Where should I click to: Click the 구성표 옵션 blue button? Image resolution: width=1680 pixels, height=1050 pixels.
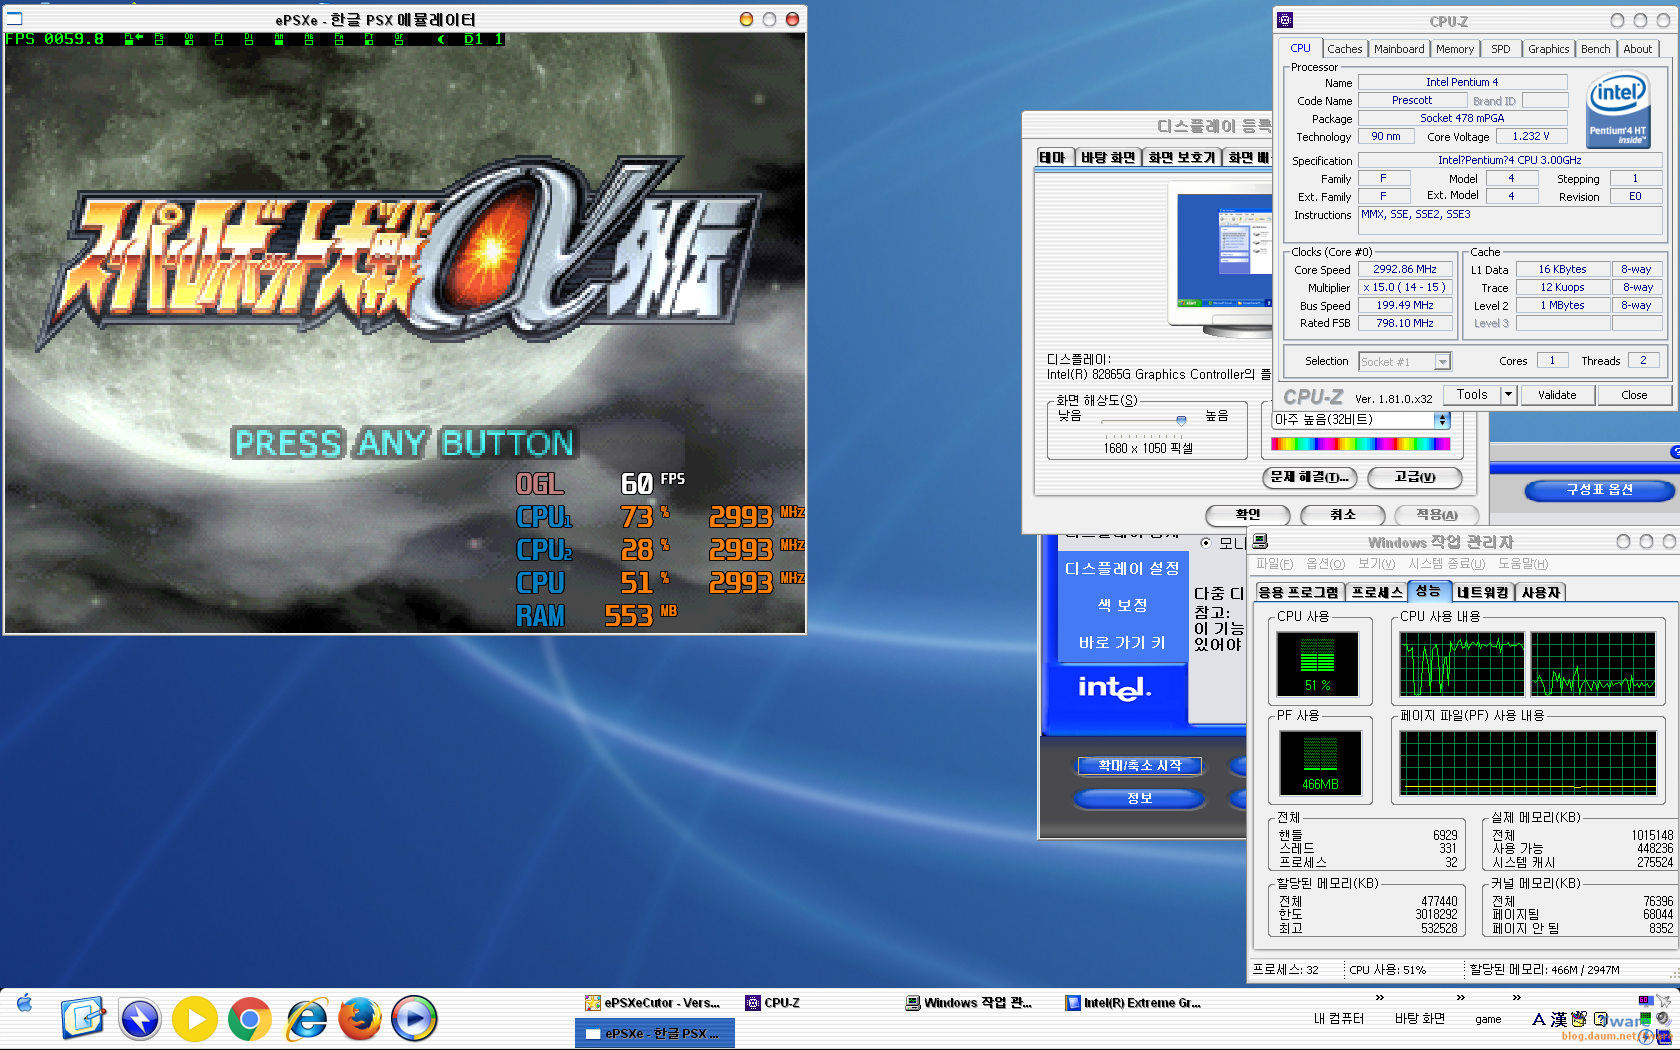coord(1599,490)
